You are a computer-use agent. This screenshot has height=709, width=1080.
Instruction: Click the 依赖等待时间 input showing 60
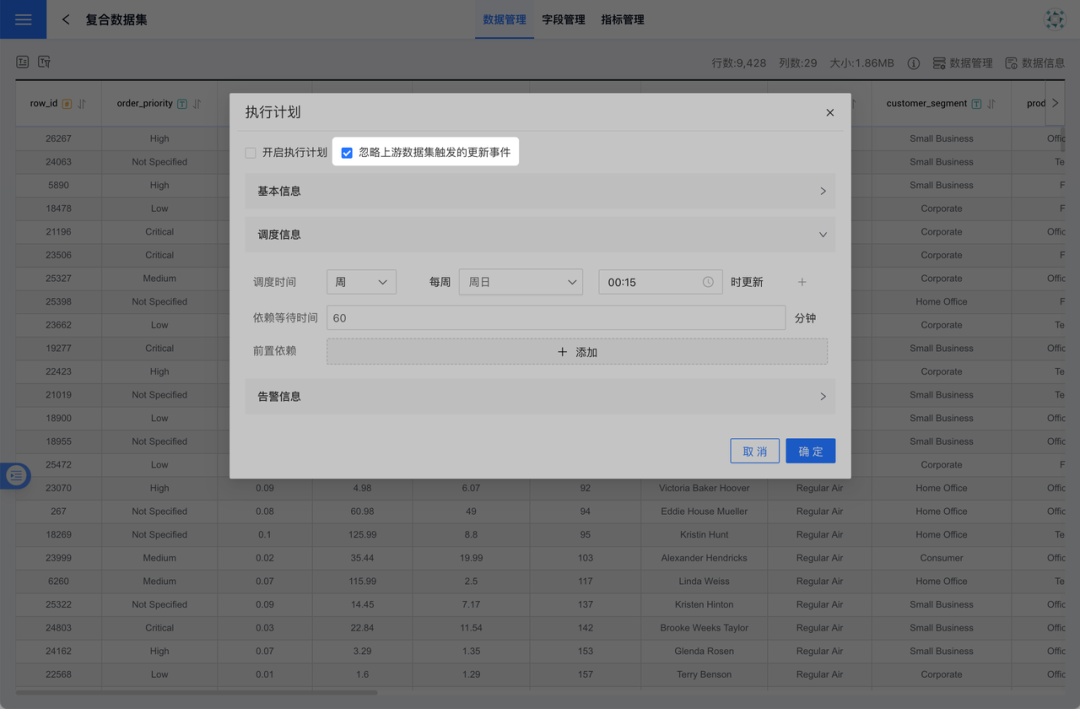[556, 317]
